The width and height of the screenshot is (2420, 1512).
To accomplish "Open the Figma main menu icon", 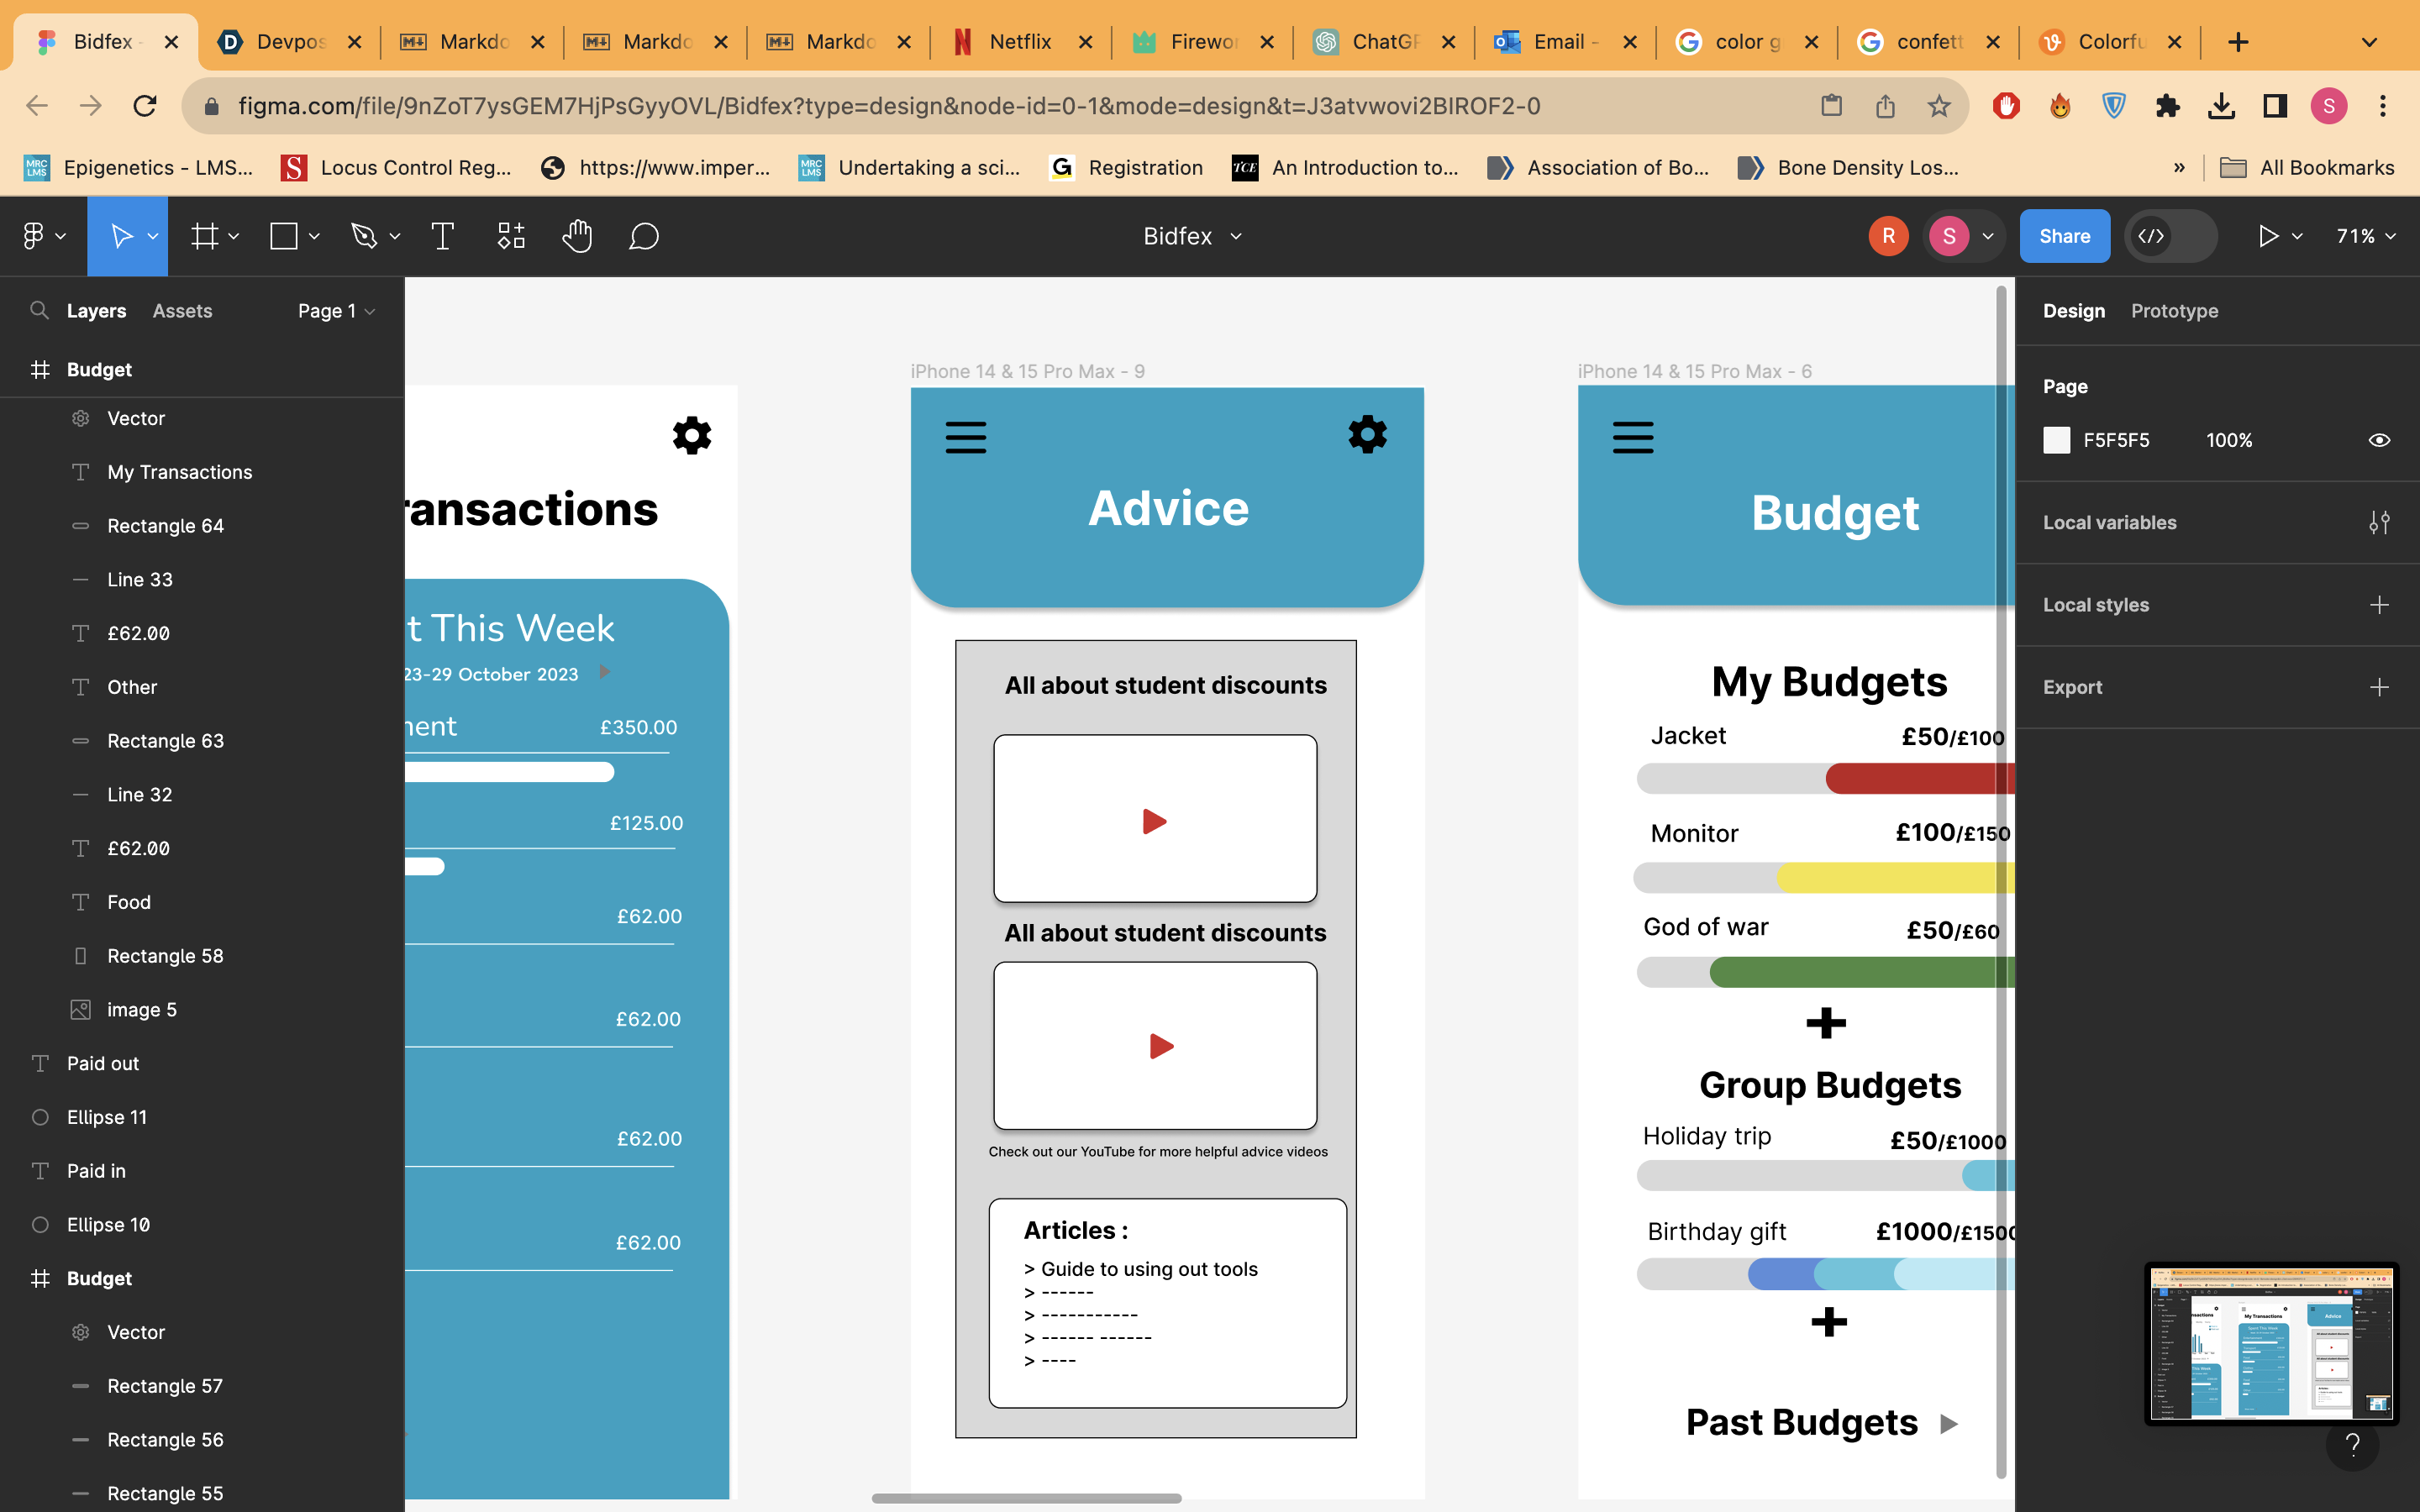I will (34, 236).
